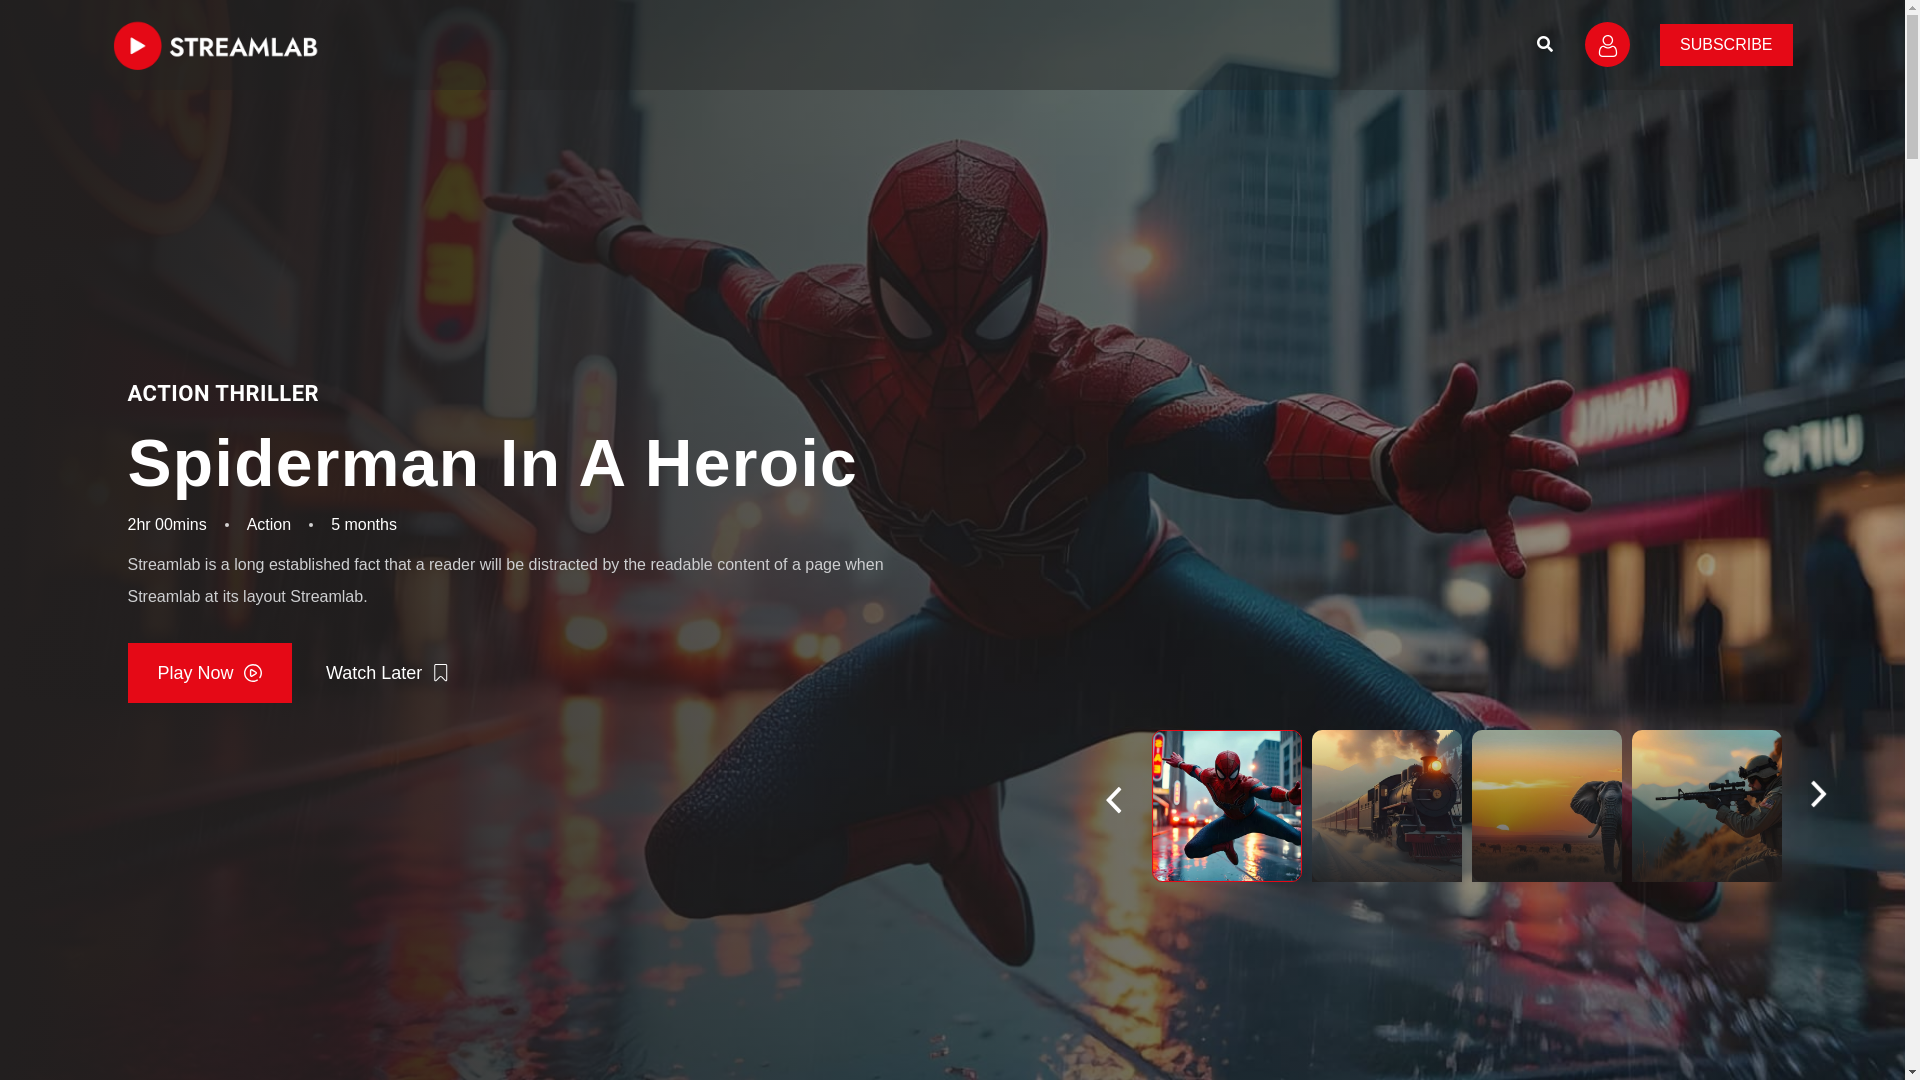1920x1080 pixels.
Task: Click Watch Later bookmark link
Action: [387, 673]
